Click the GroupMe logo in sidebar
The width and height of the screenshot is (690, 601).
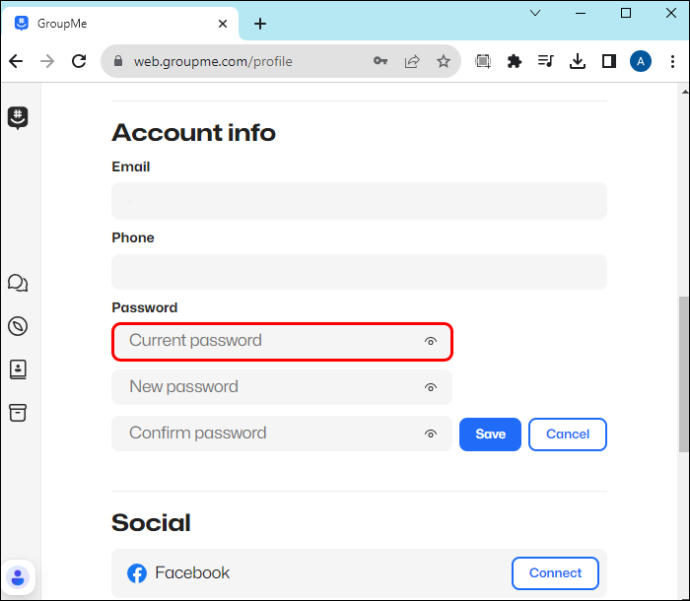[18, 118]
